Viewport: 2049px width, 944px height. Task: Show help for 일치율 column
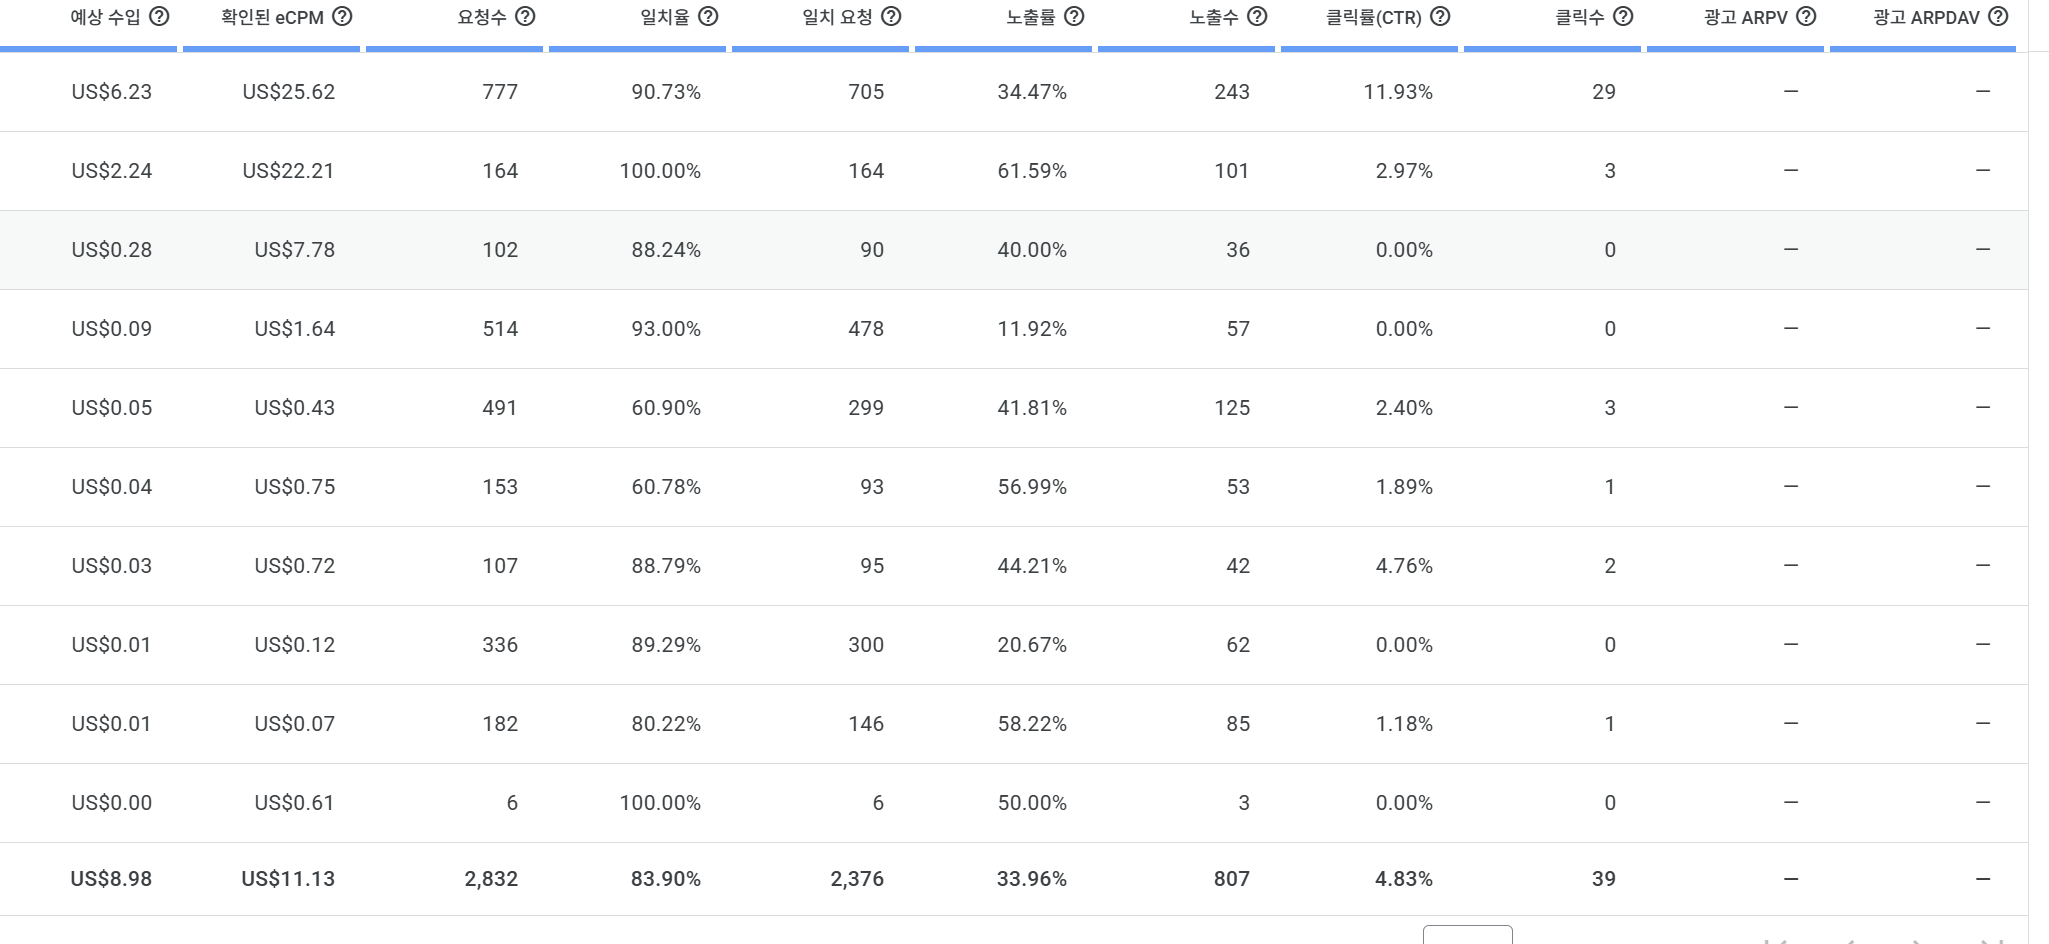[708, 16]
